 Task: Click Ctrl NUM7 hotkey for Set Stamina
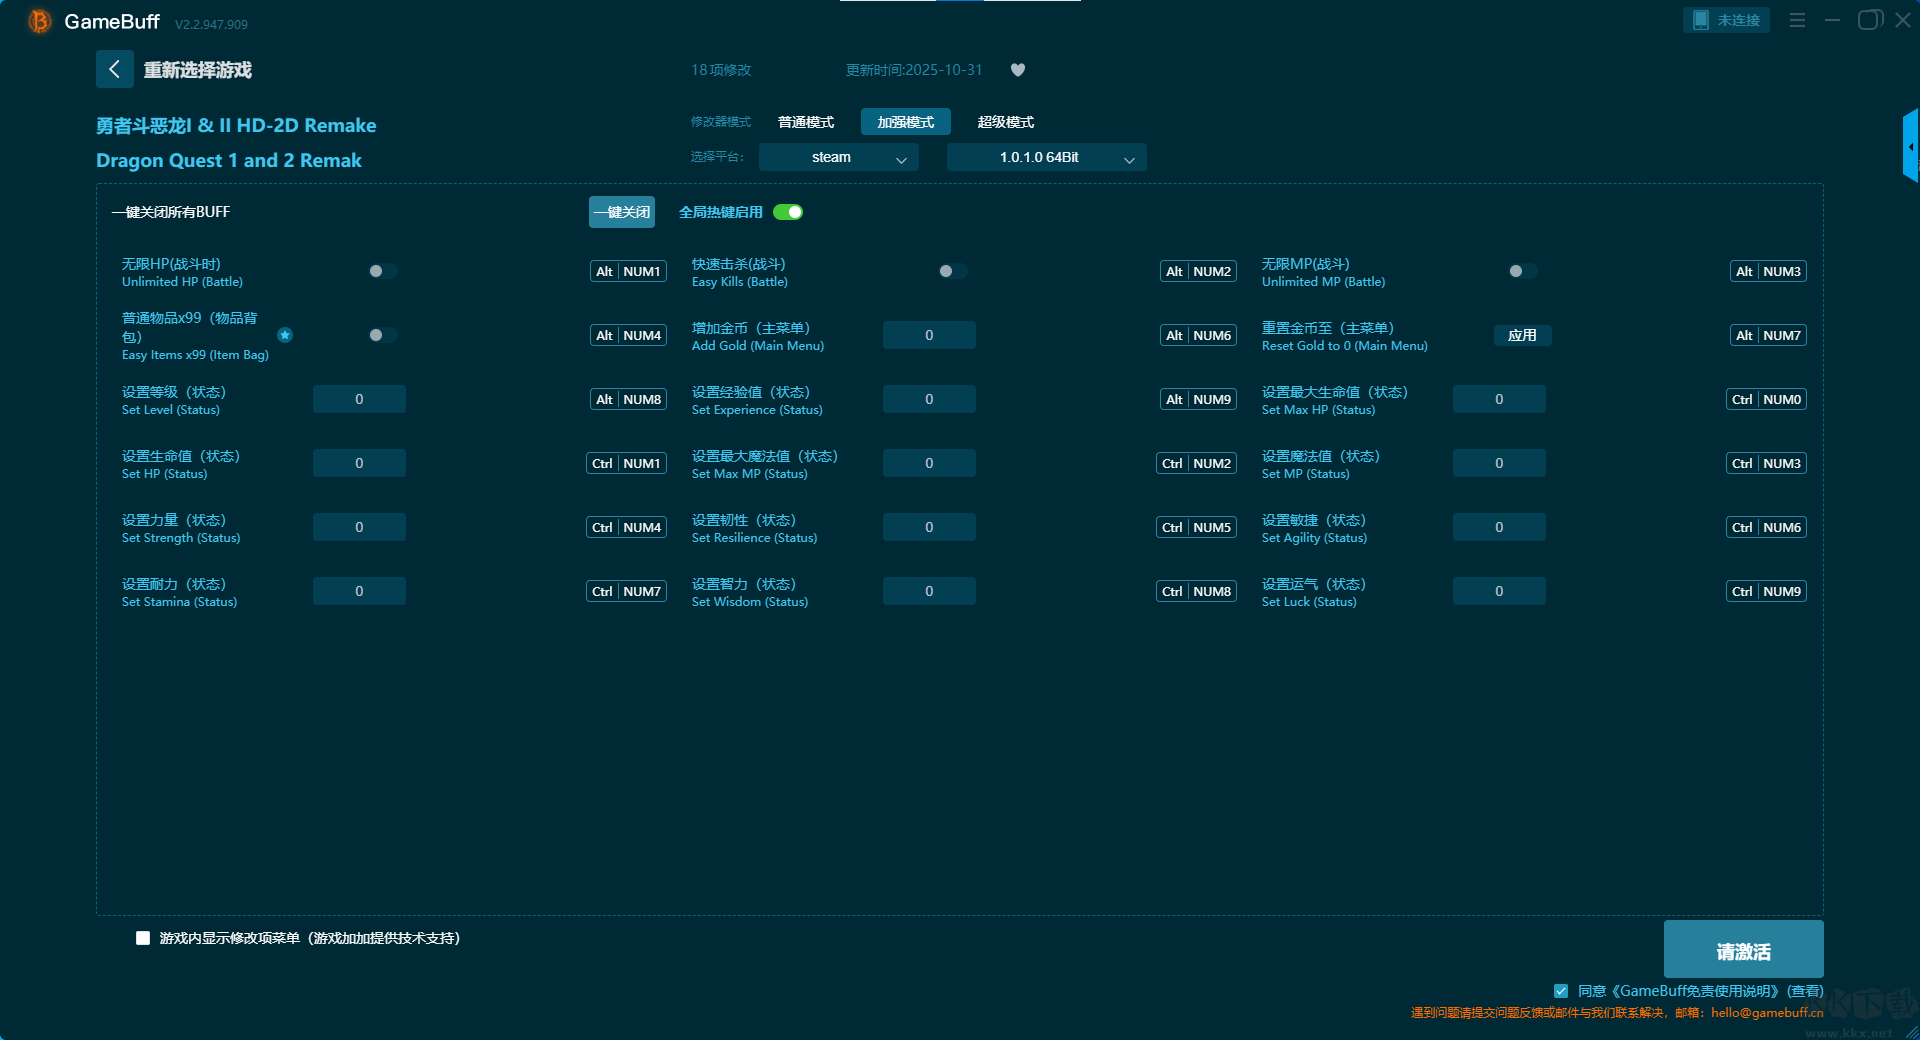626,591
